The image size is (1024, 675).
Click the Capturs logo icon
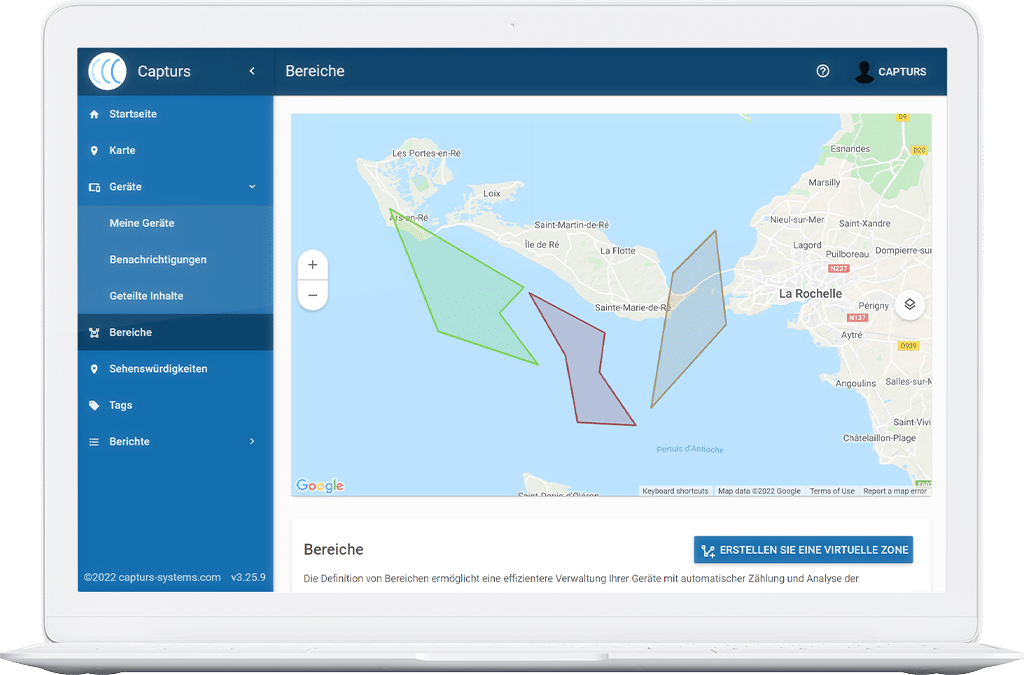click(x=107, y=71)
